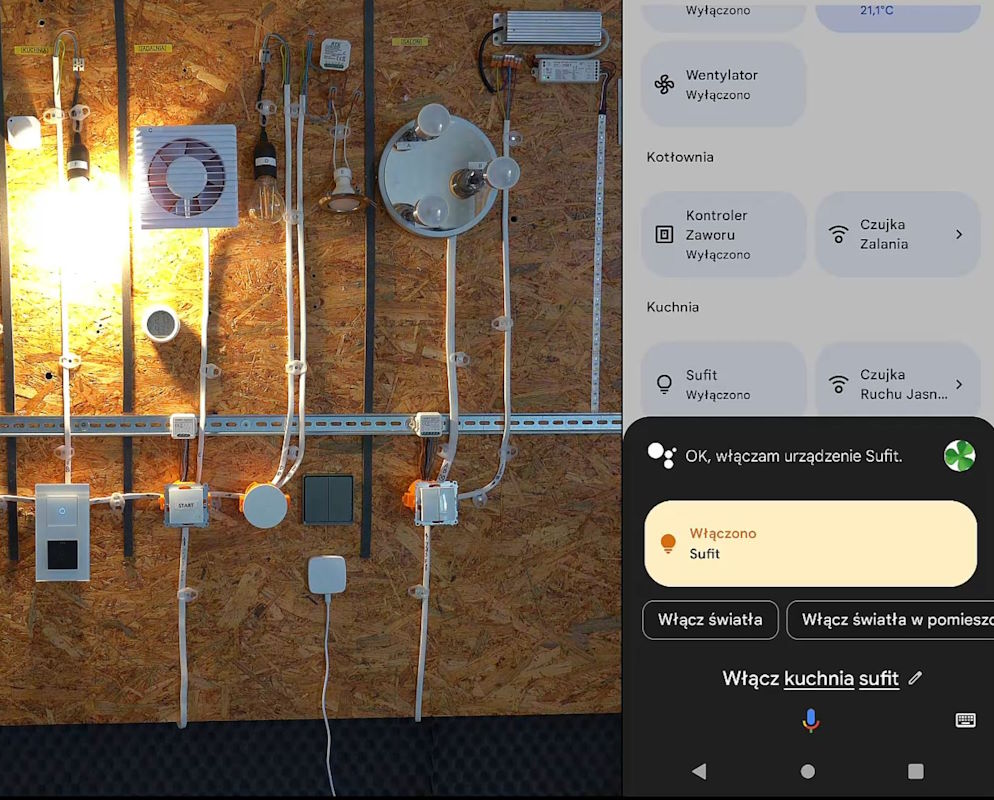The image size is (994, 800).
Task: Expand the Czujka Zalania chevron
Action: pyautogui.click(x=959, y=234)
